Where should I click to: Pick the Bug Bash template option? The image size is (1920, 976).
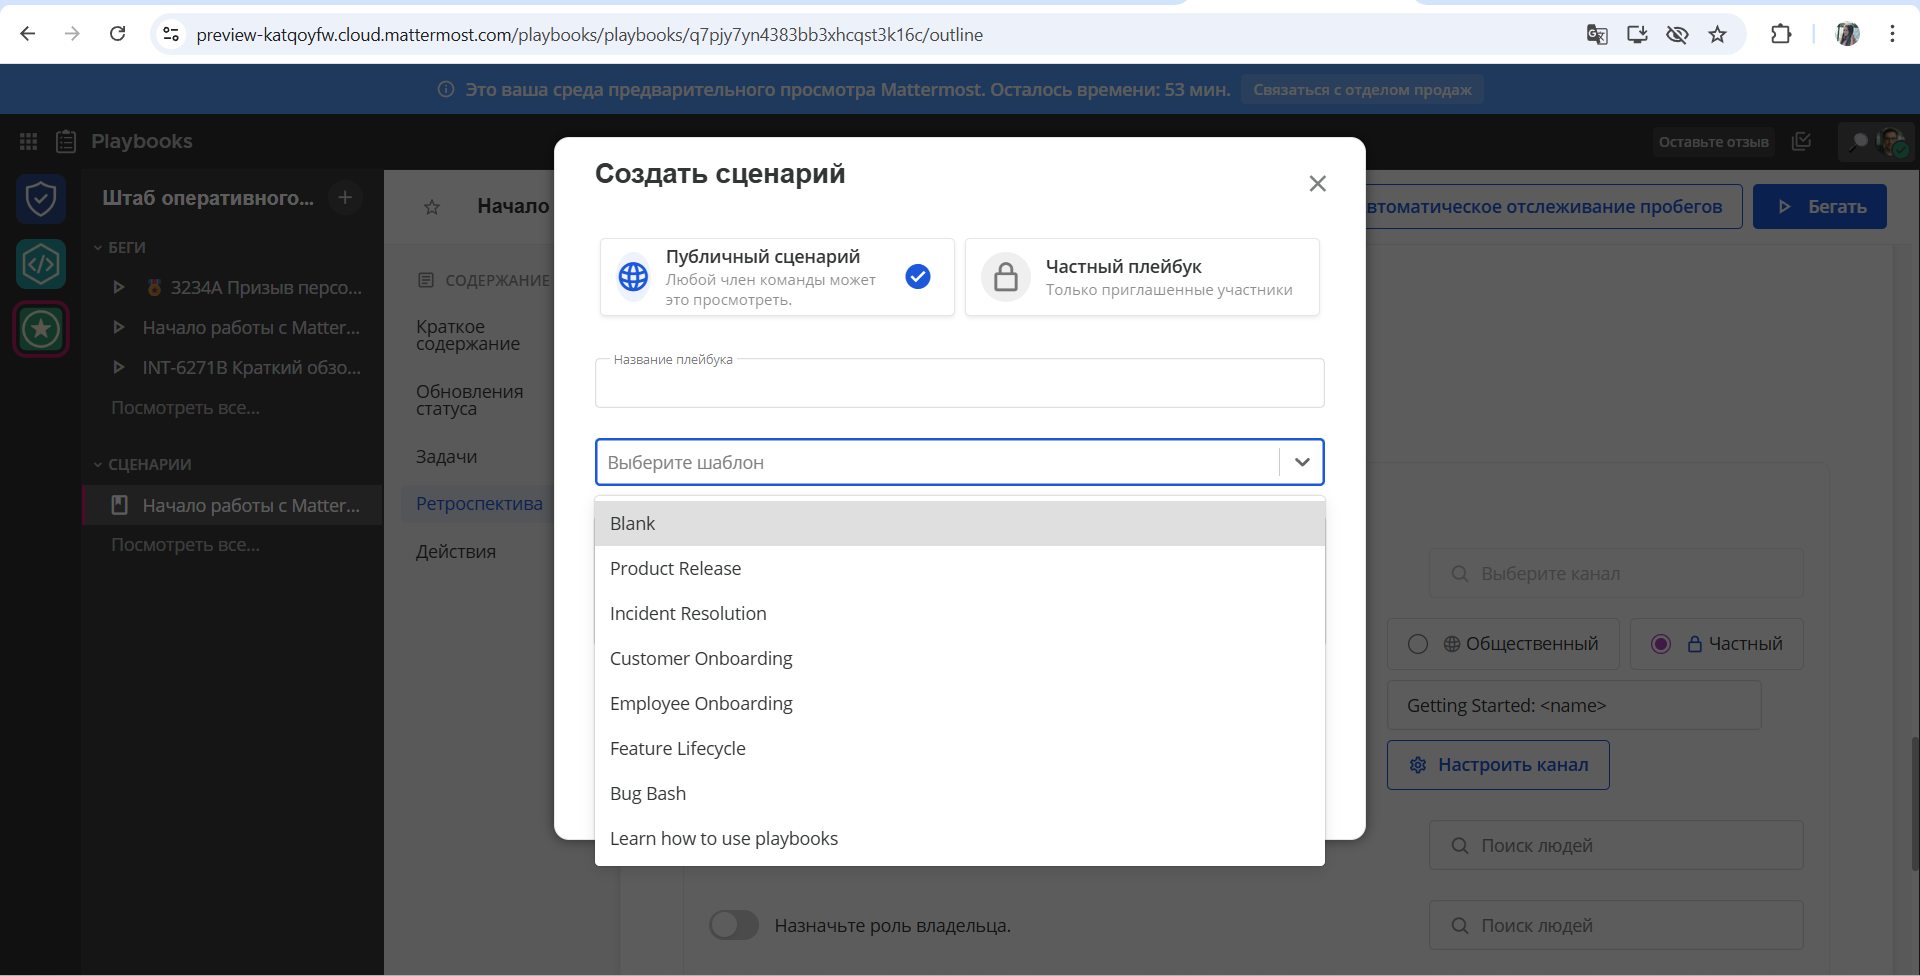[x=648, y=794]
